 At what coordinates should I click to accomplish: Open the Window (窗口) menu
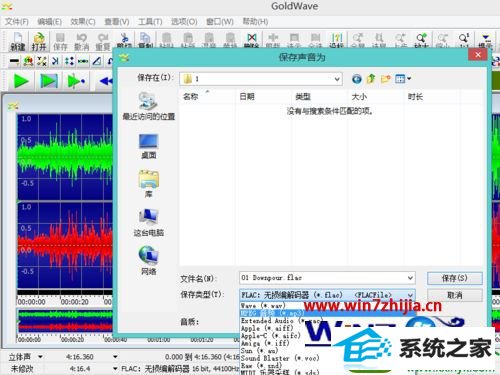220,22
